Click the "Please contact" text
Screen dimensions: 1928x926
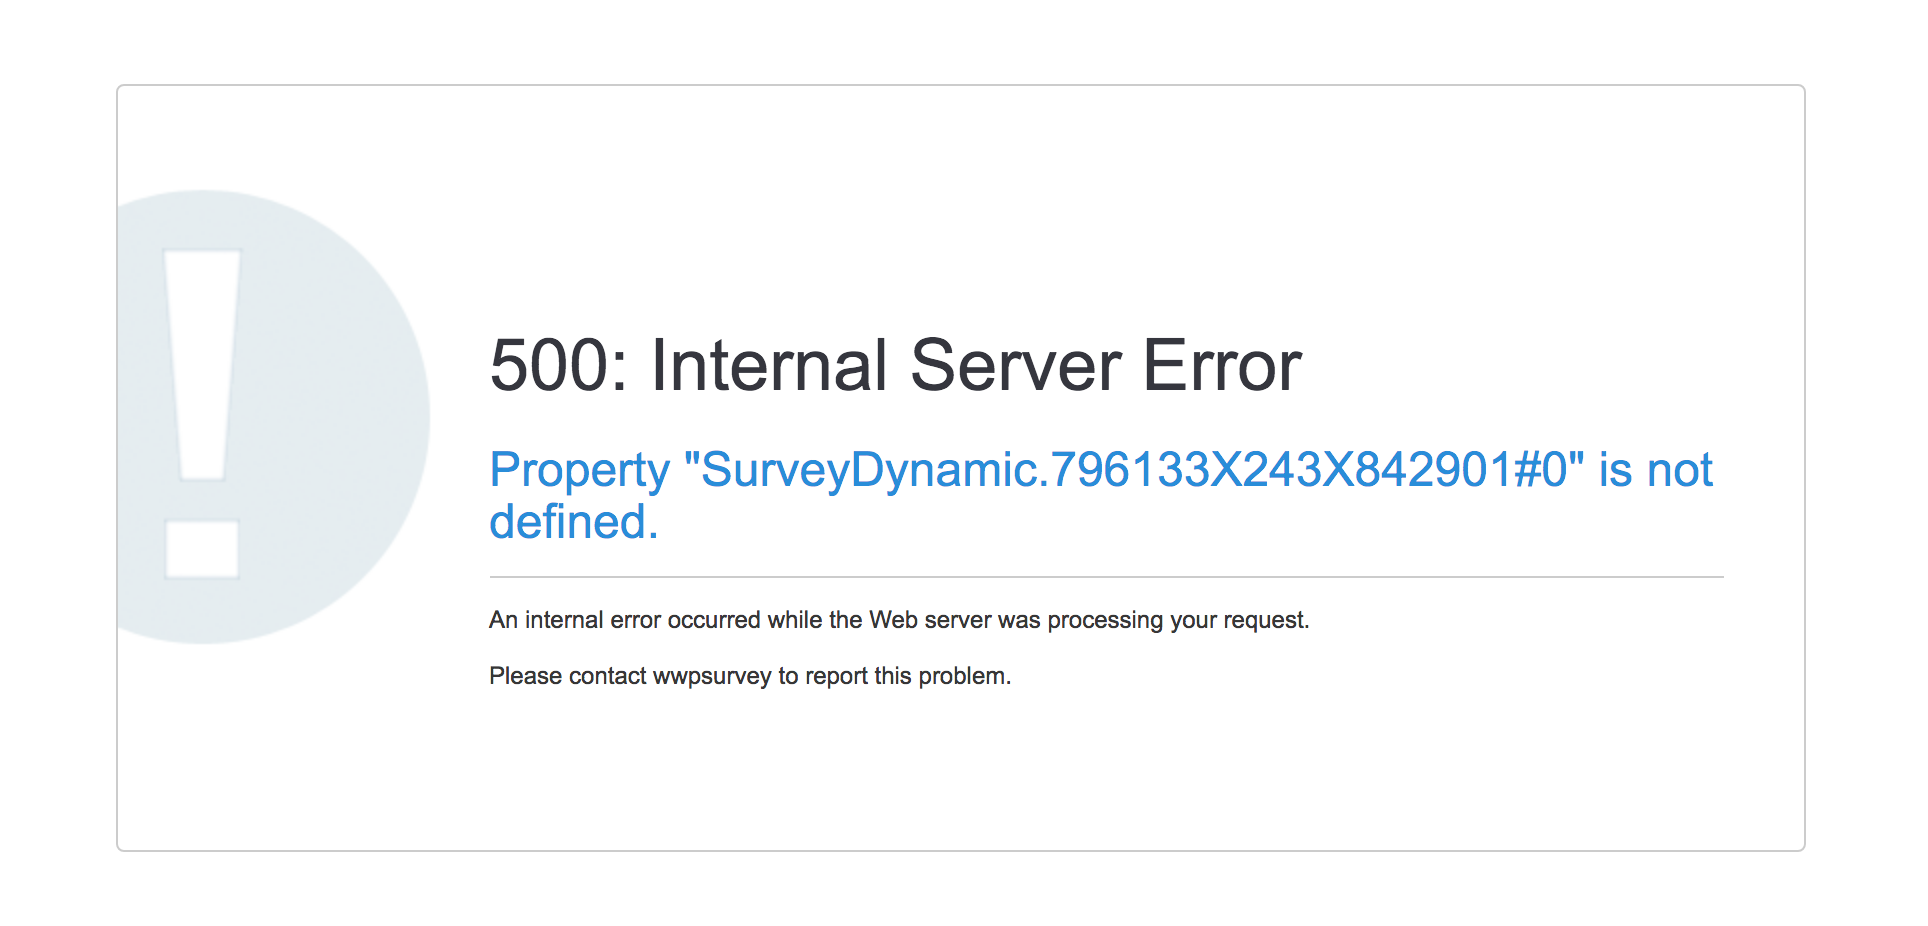(567, 676)
